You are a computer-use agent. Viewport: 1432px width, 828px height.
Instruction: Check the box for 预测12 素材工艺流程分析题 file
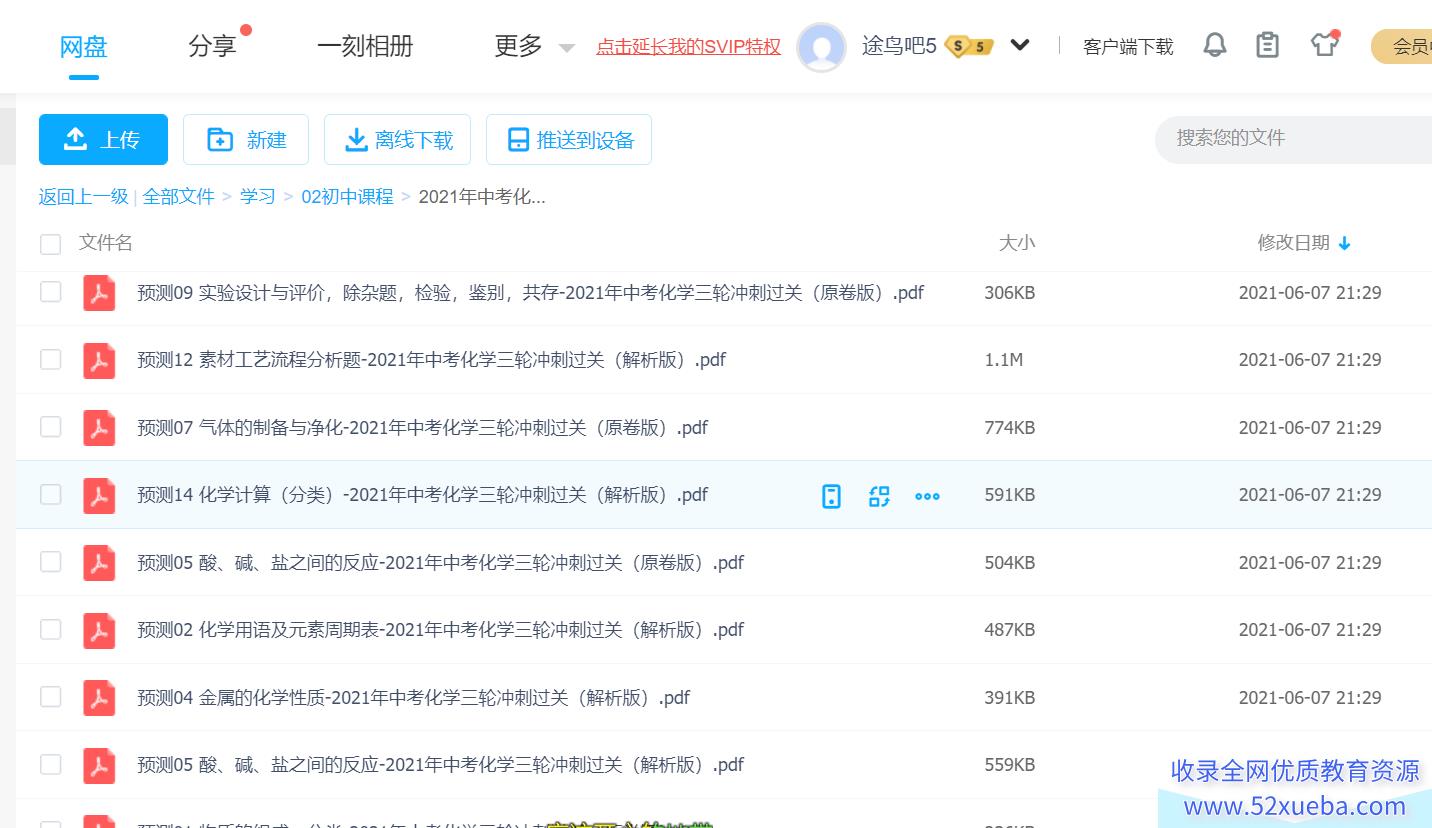coord(50,359)
